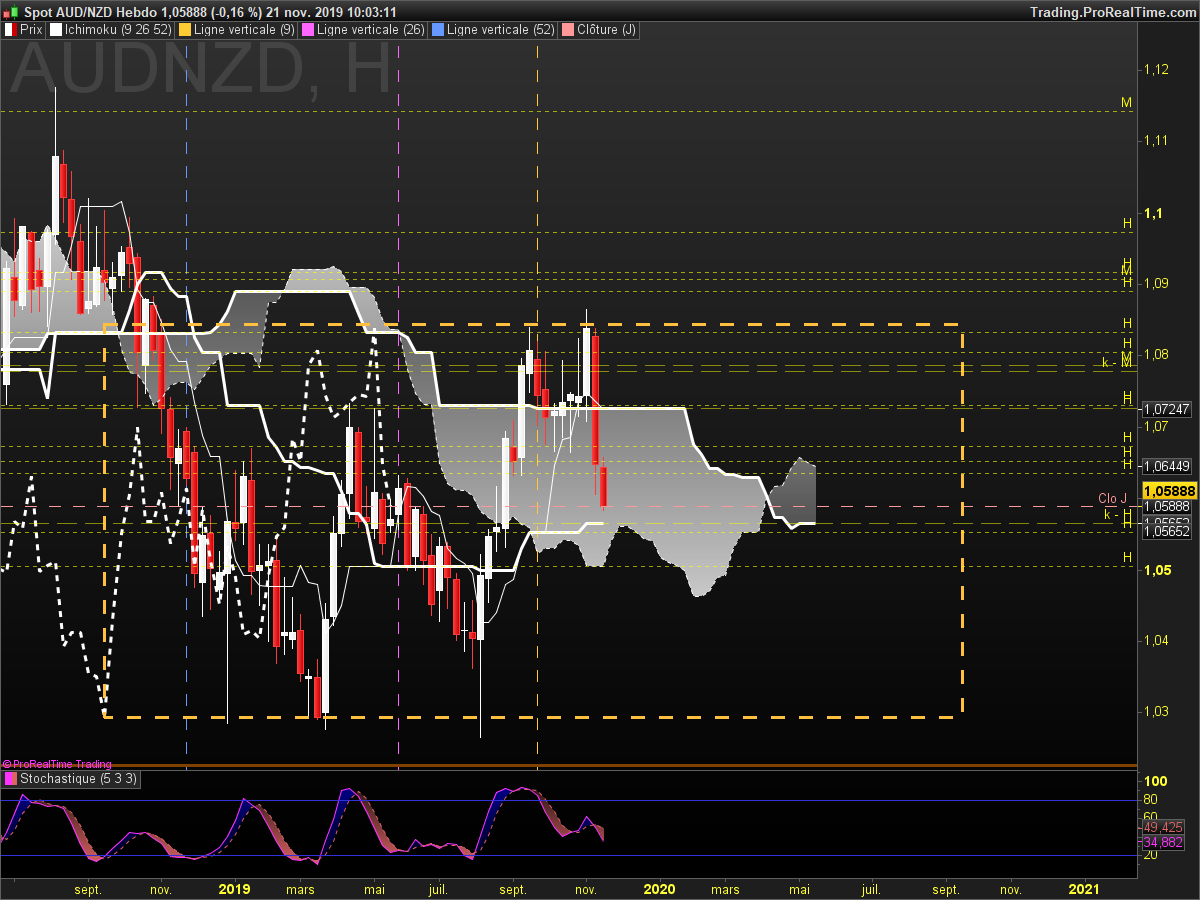Screen dimensions: 1200x900
Task: Click the 2020 label on the time axis
Action: (x=660, y=889)
